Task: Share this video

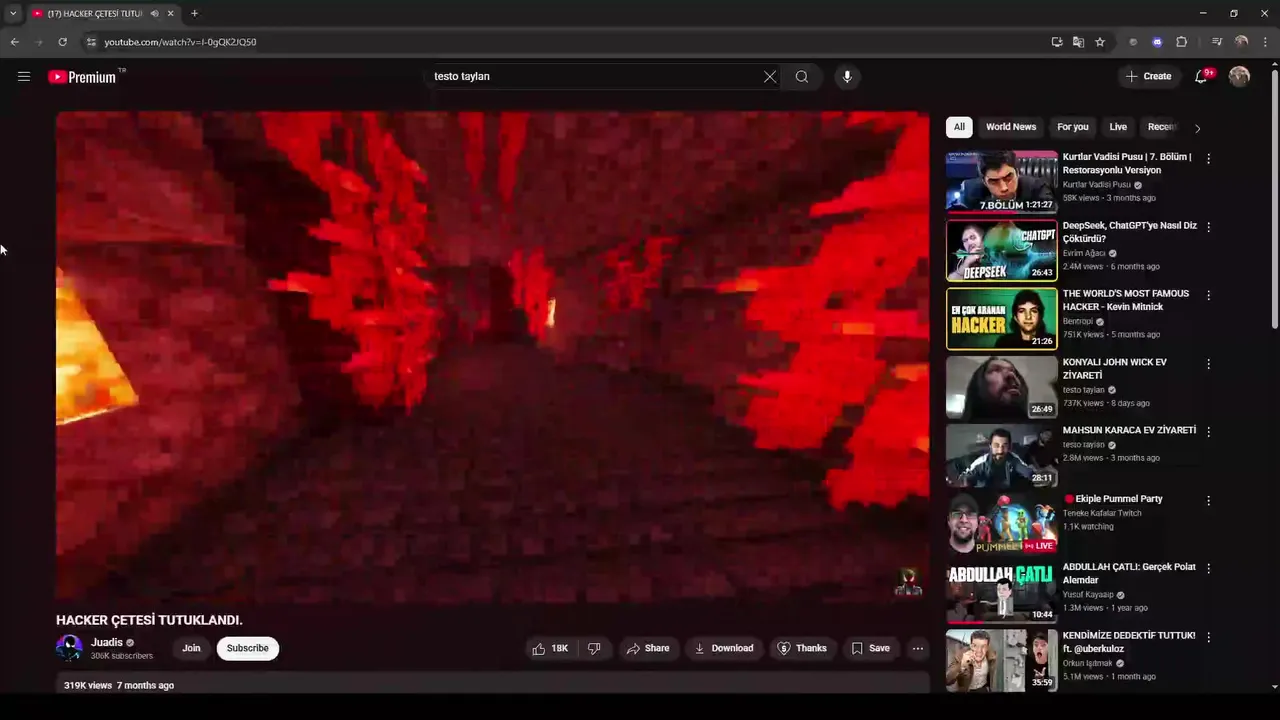Action: coord(648,648)
